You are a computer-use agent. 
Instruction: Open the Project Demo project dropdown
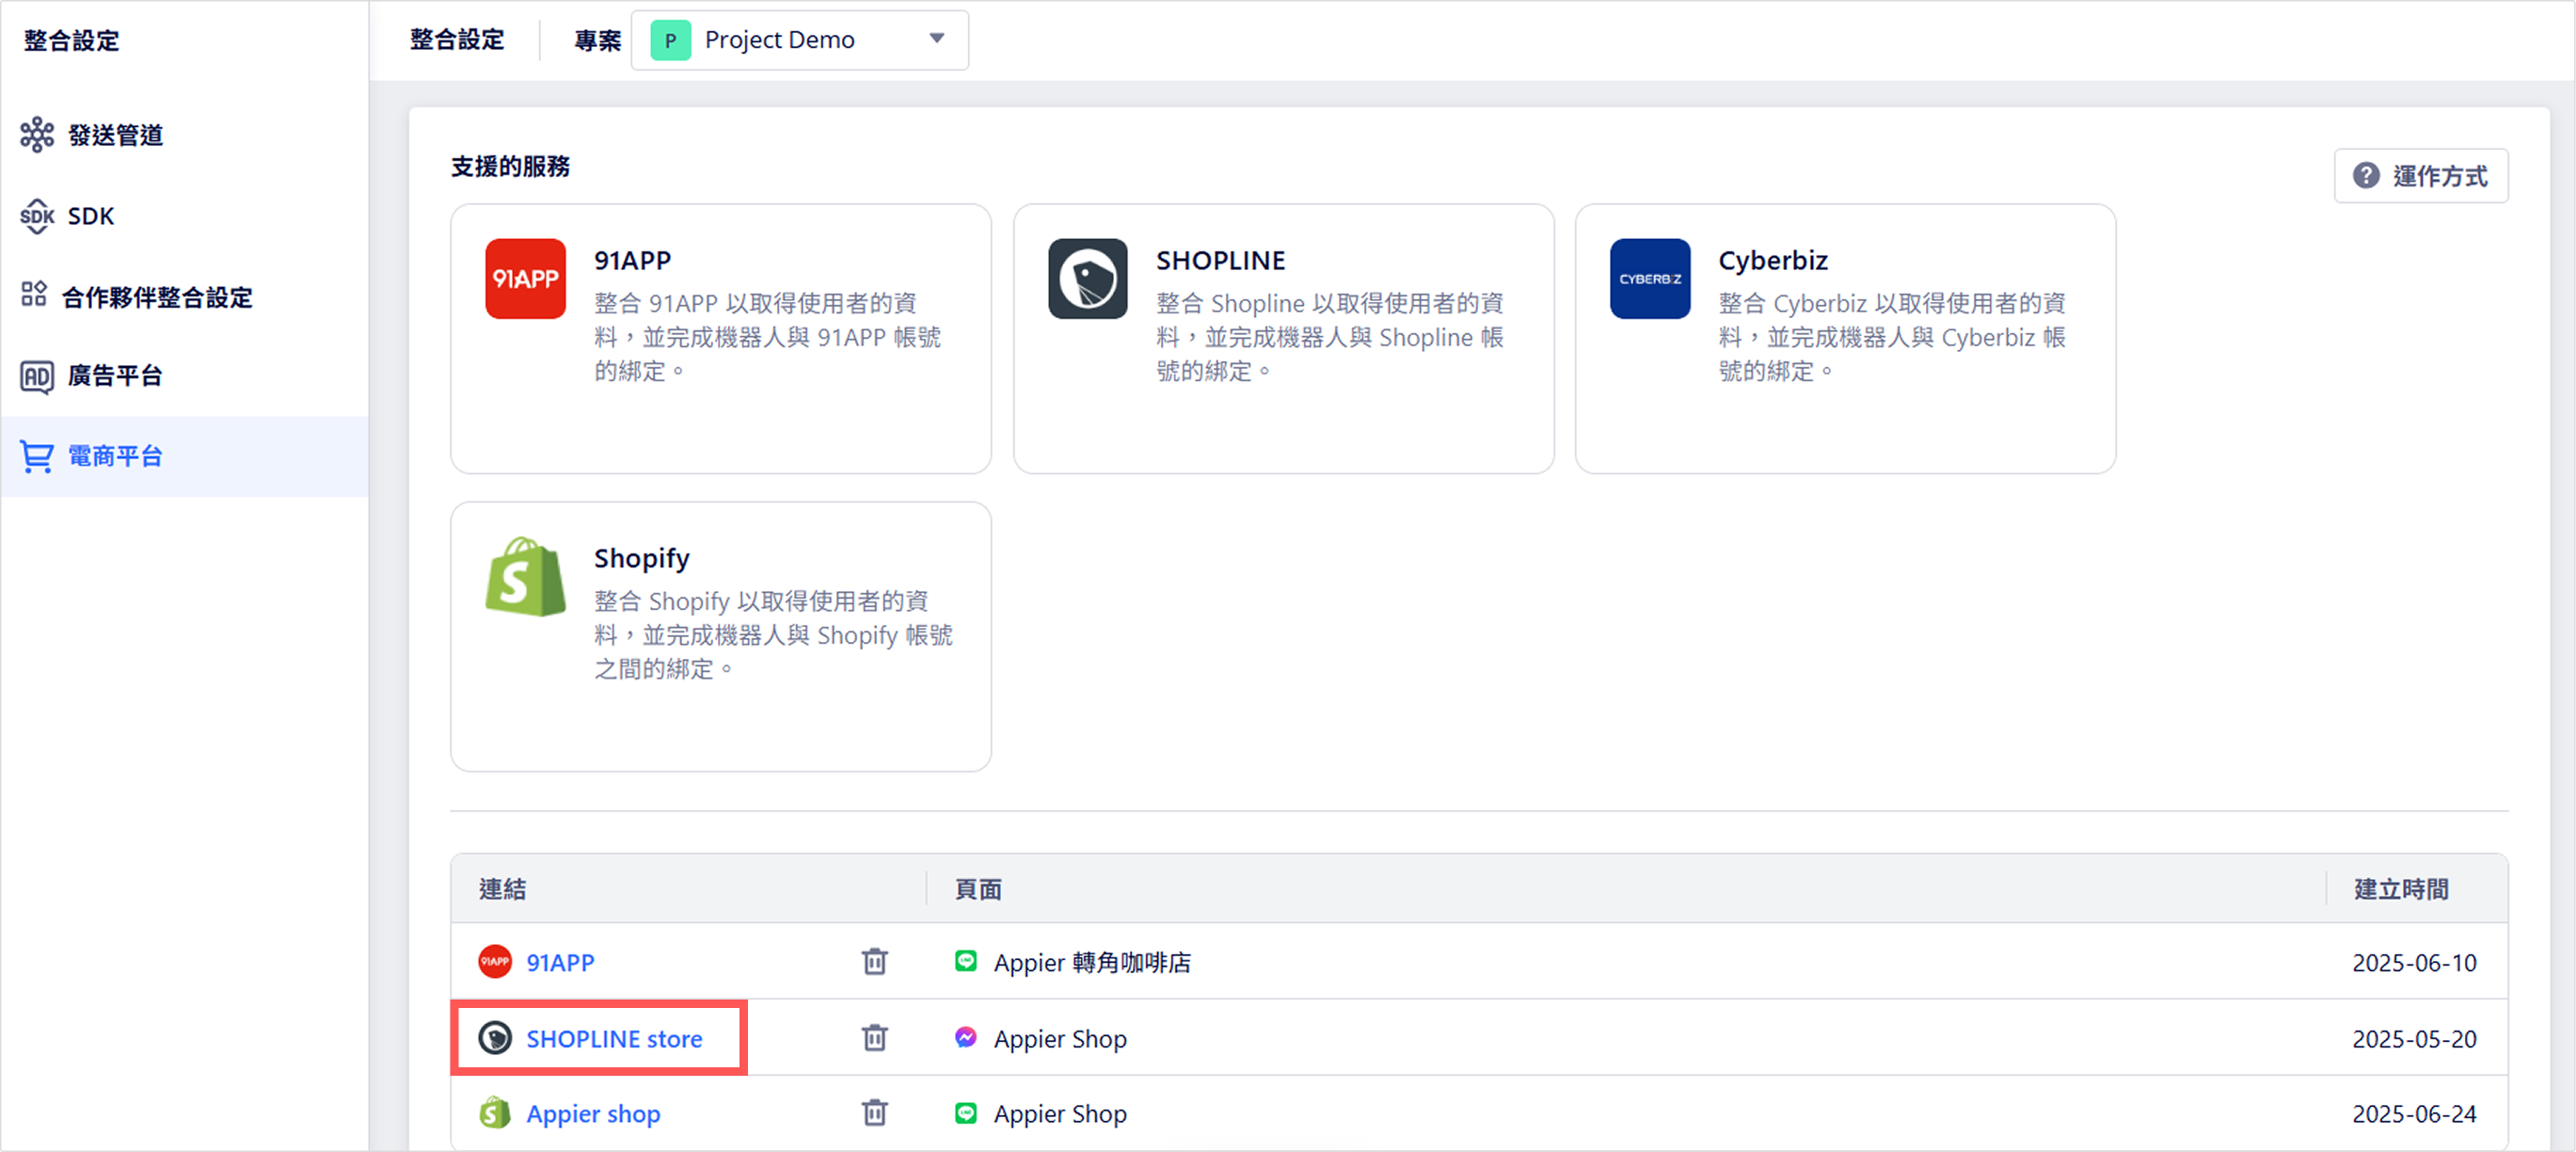tap(799, 40)
